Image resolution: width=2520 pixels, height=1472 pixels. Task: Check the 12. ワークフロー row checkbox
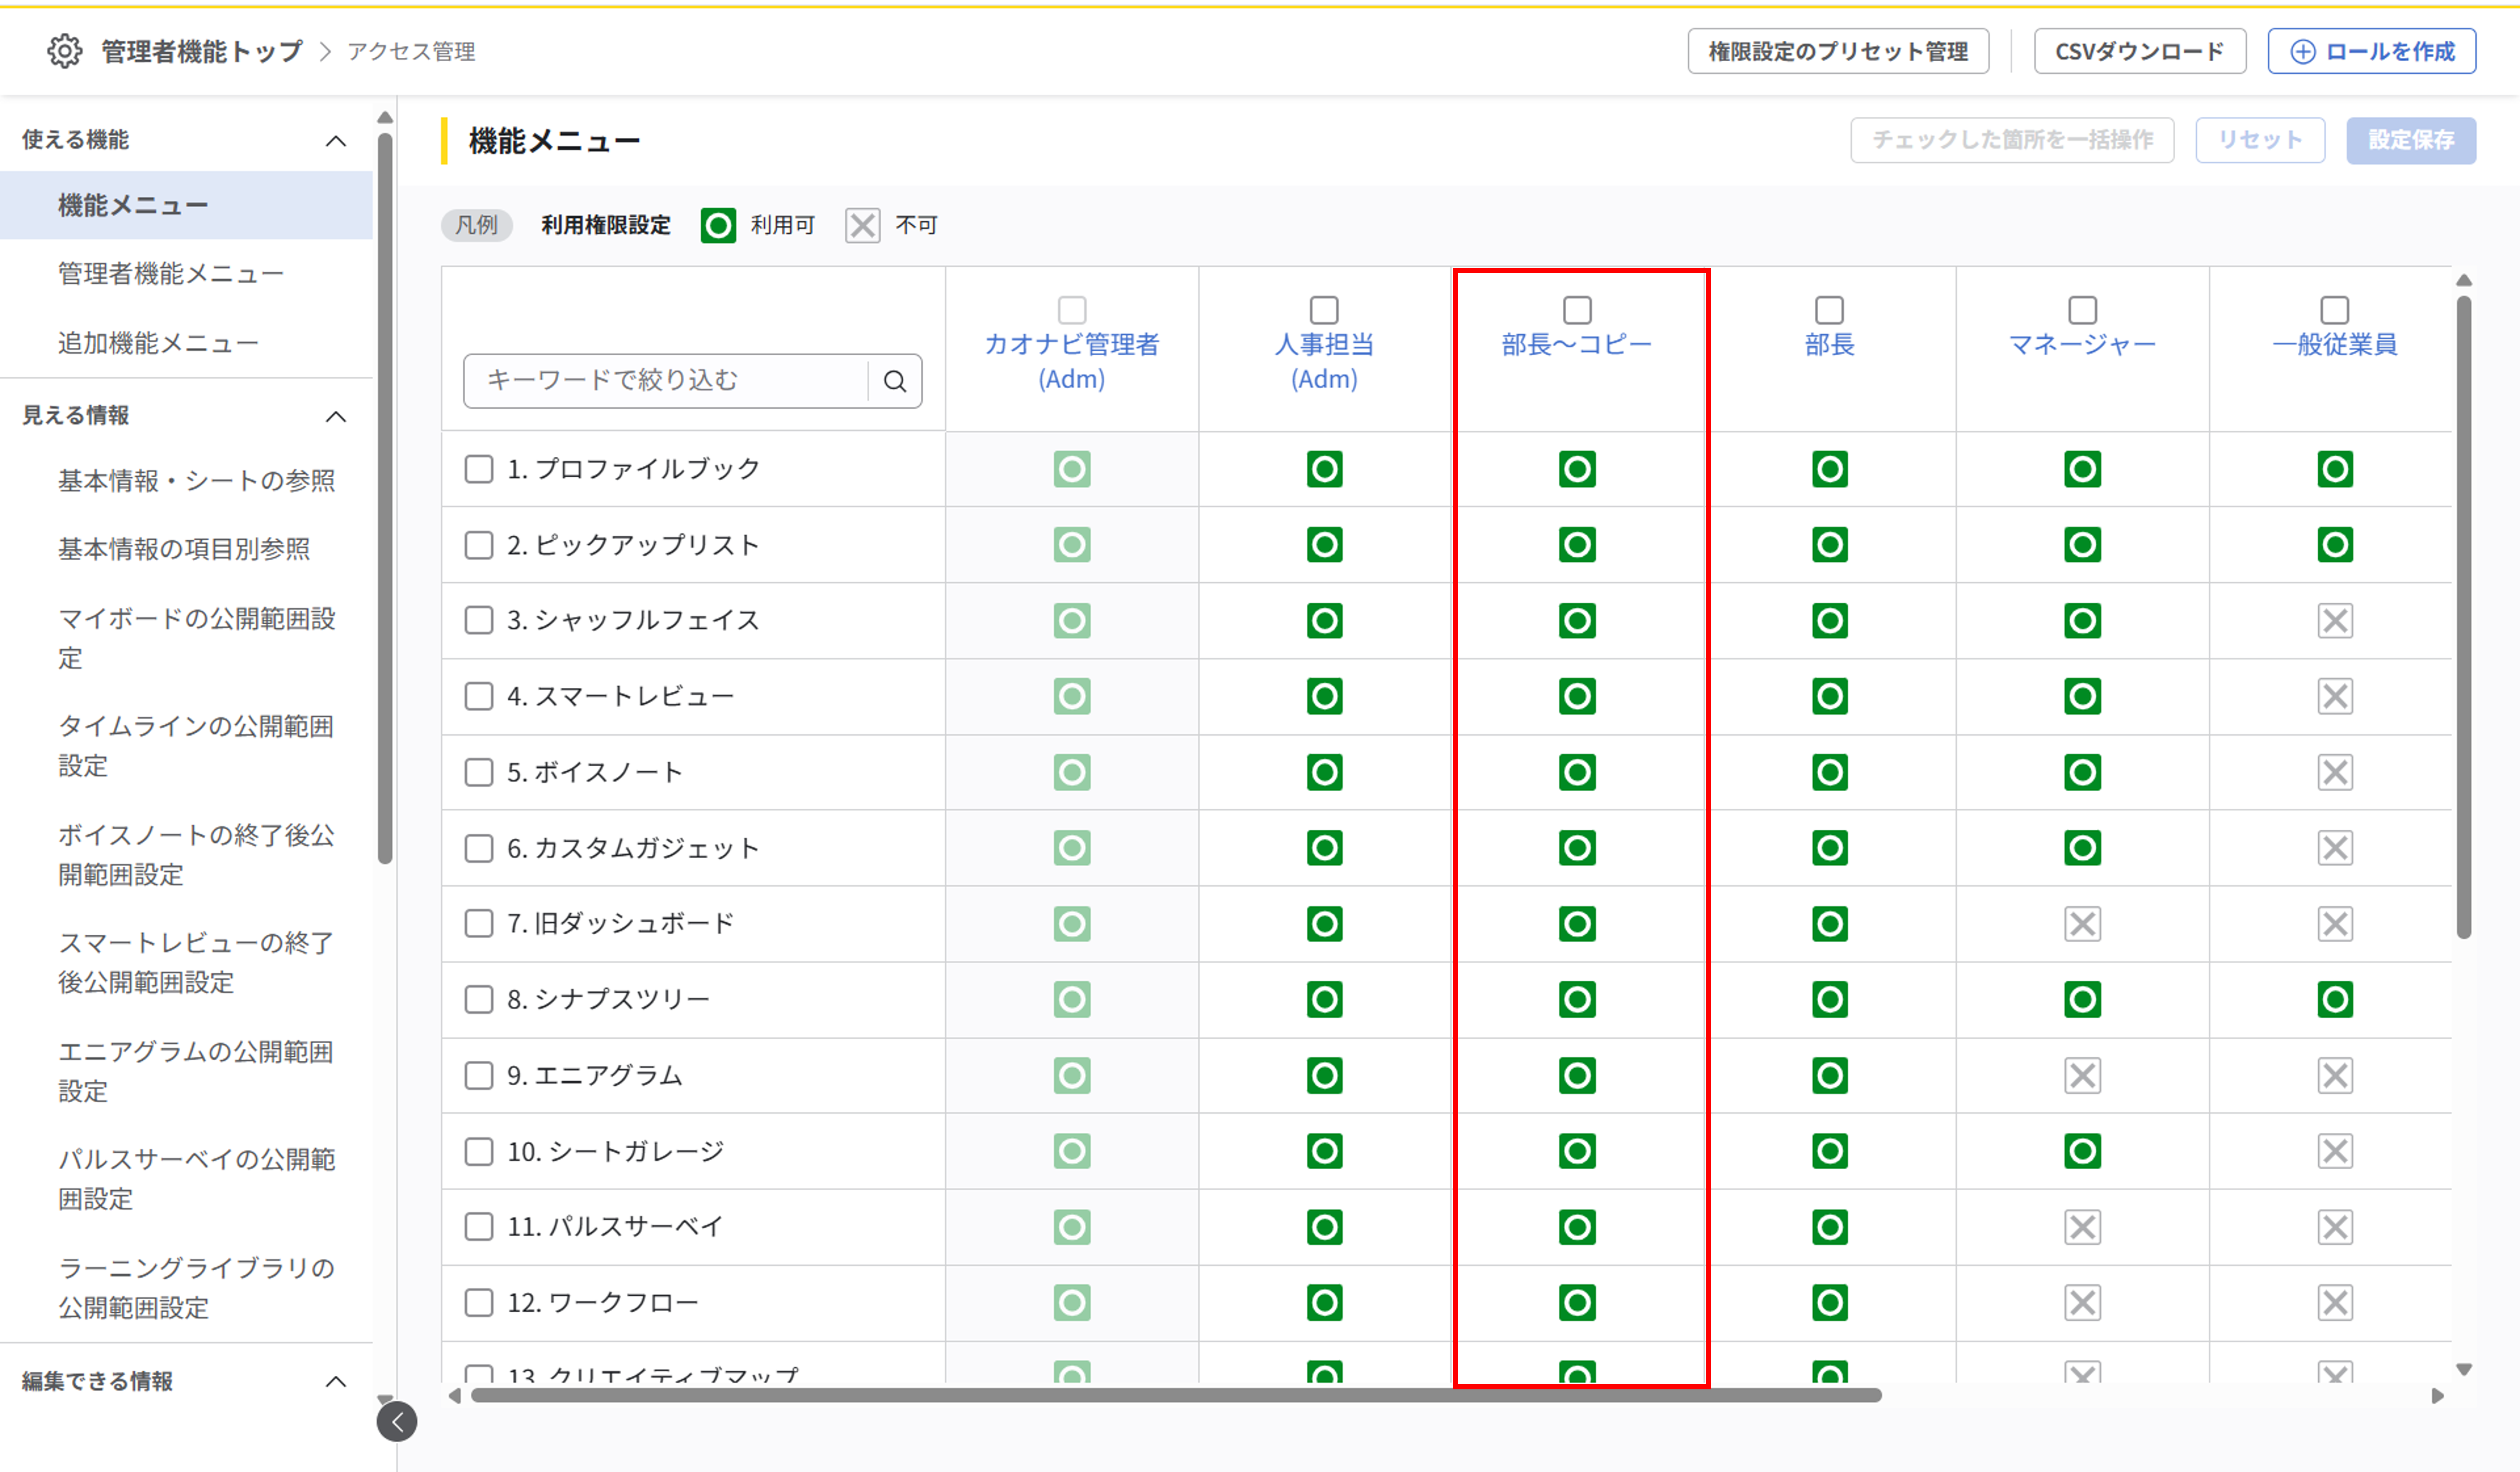pos(479,1303)
